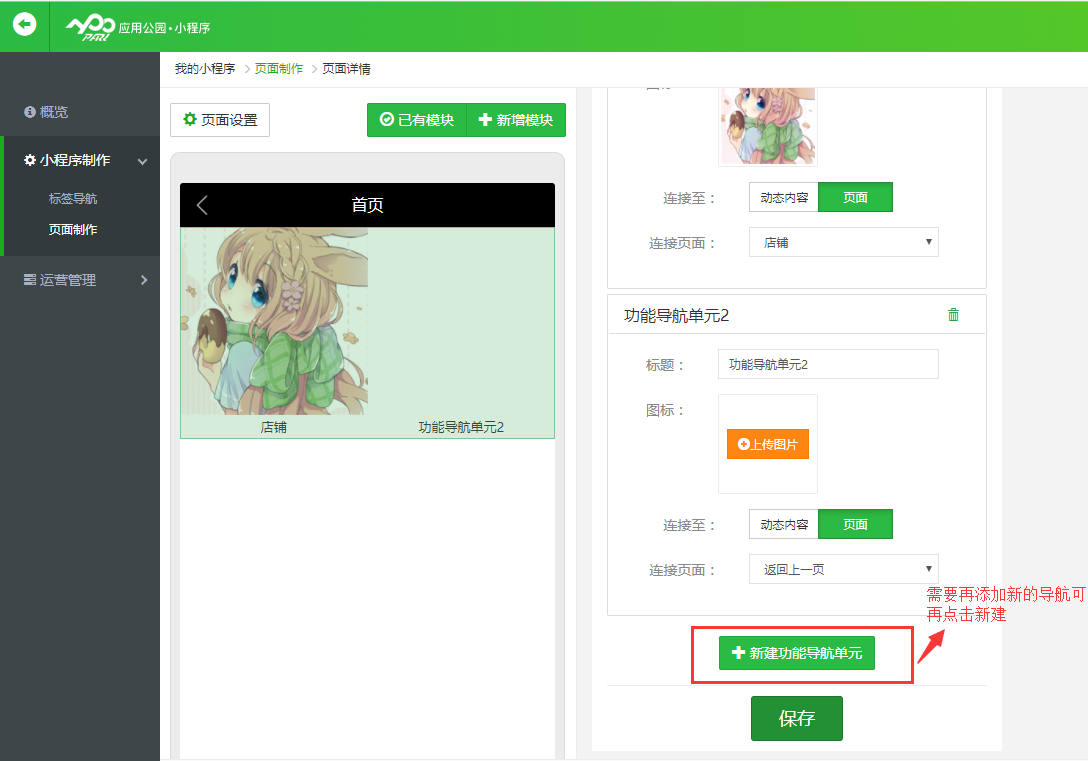
Task: Select 动态内容 in the lower 连接至 toggle
Action: click(x=784, y=524)
